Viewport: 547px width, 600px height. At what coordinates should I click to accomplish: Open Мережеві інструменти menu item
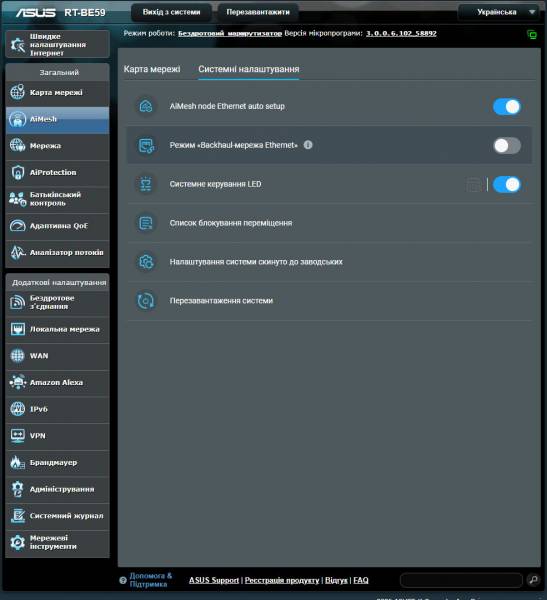57,543
